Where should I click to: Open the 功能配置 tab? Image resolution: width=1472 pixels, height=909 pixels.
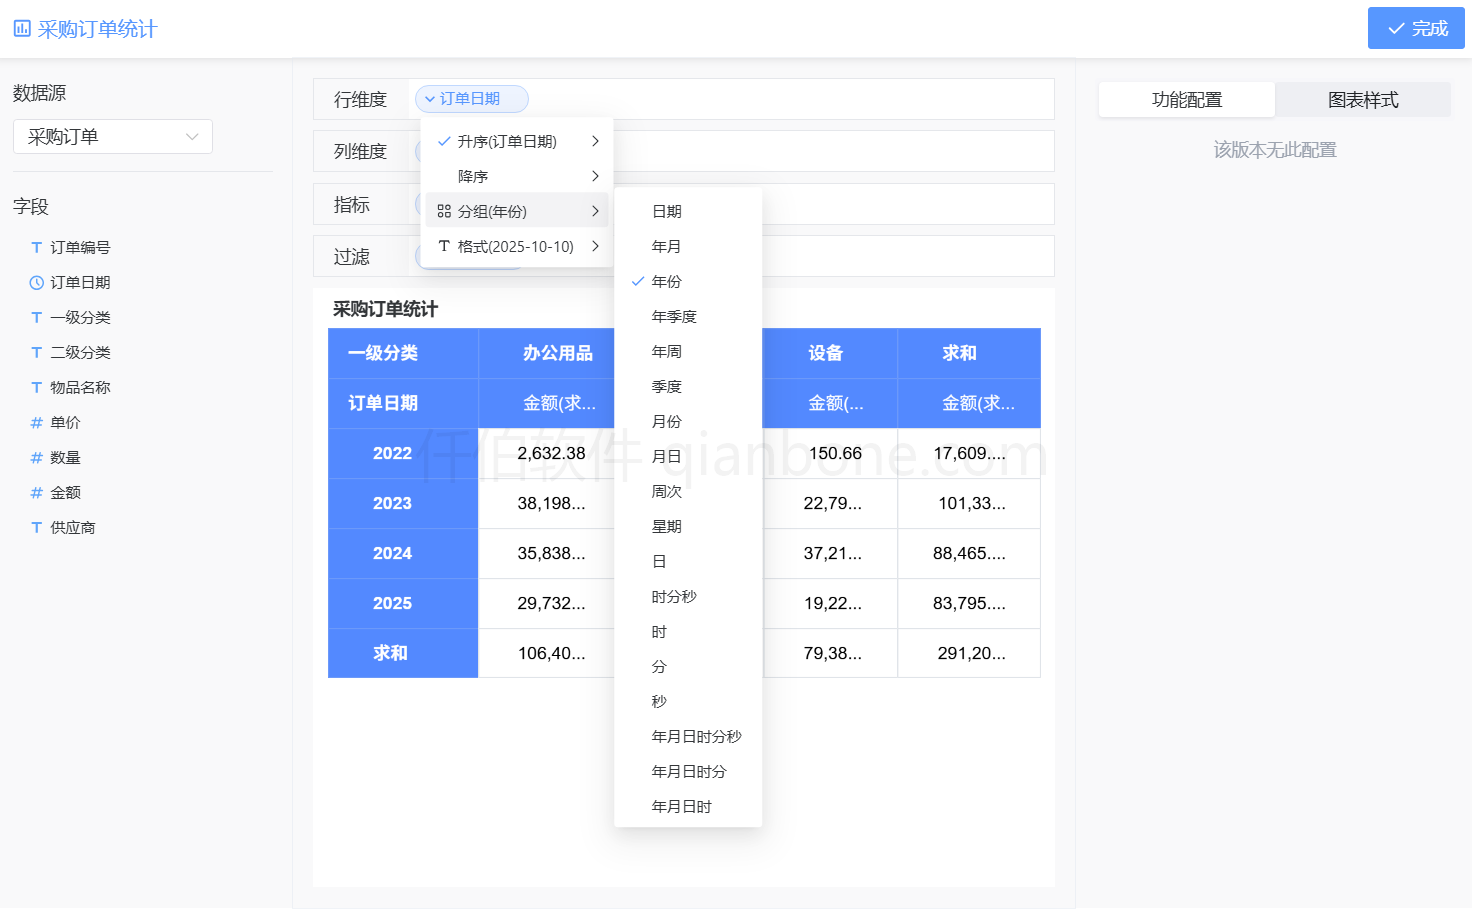tap(1187, 100)
